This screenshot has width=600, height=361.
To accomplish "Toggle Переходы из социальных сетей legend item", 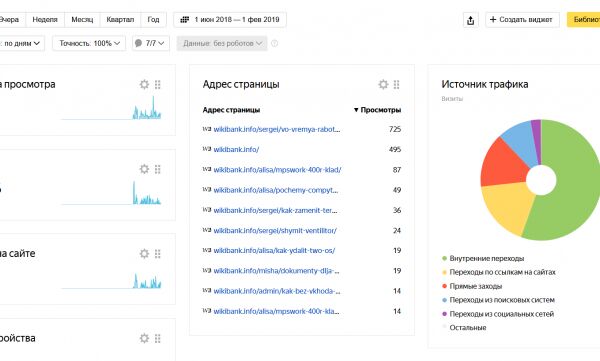I will point(497,314).
